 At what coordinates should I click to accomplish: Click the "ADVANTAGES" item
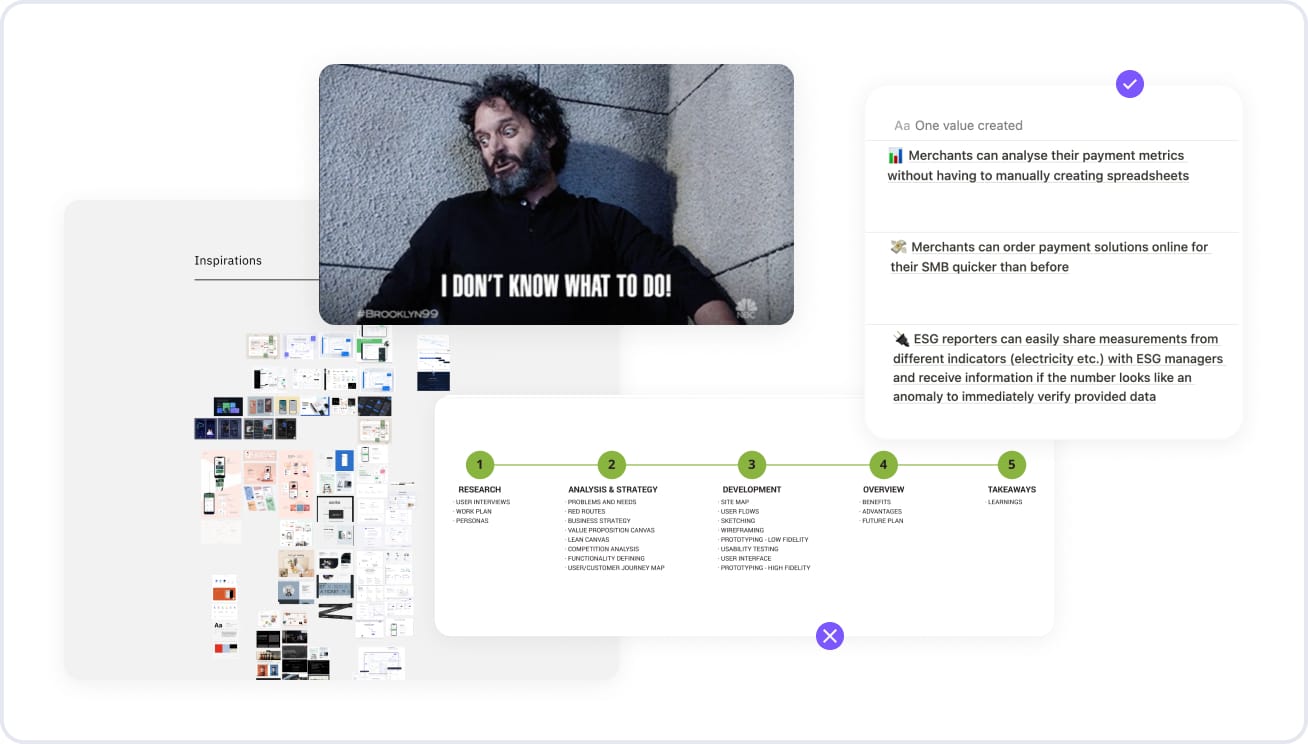click(x=881, y=512)
